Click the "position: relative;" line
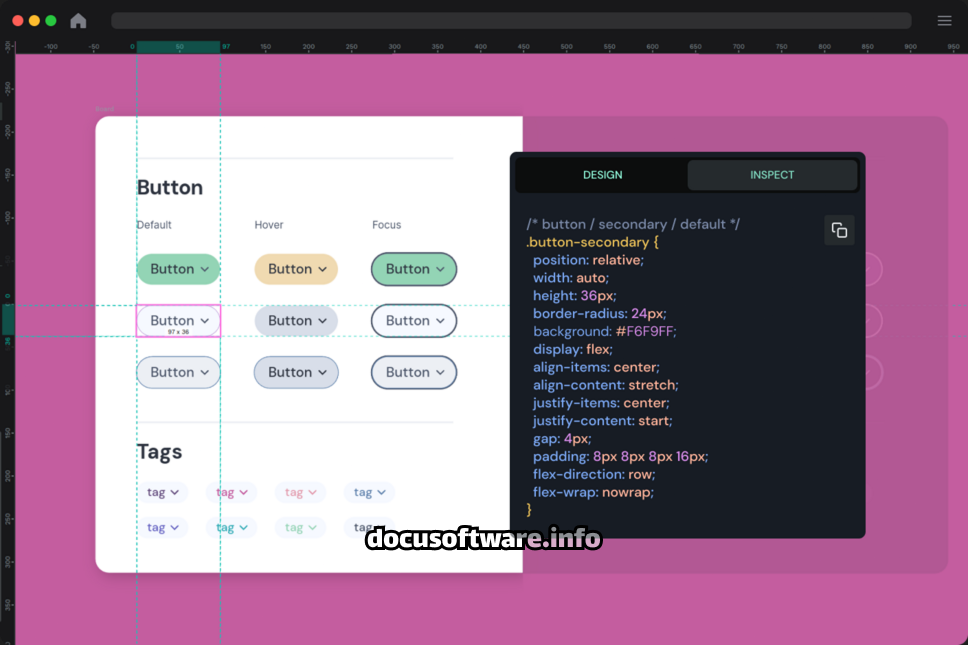This screenshot has height=645, width=968. [588, 260]
